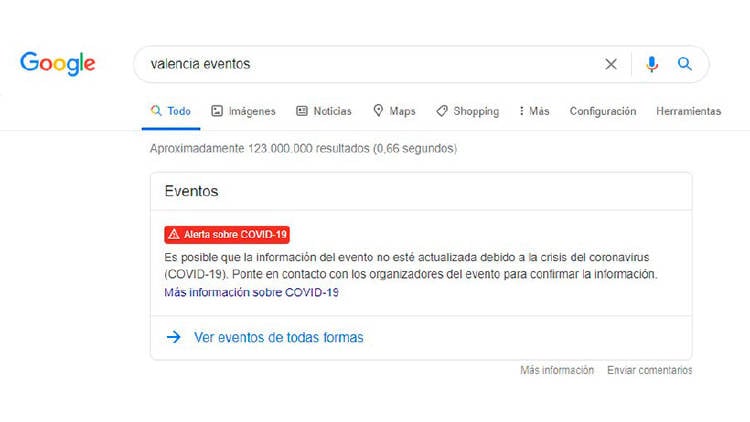750x422 pixels.
Task: Click the Shopping tag icon
Action: (441, 111)
